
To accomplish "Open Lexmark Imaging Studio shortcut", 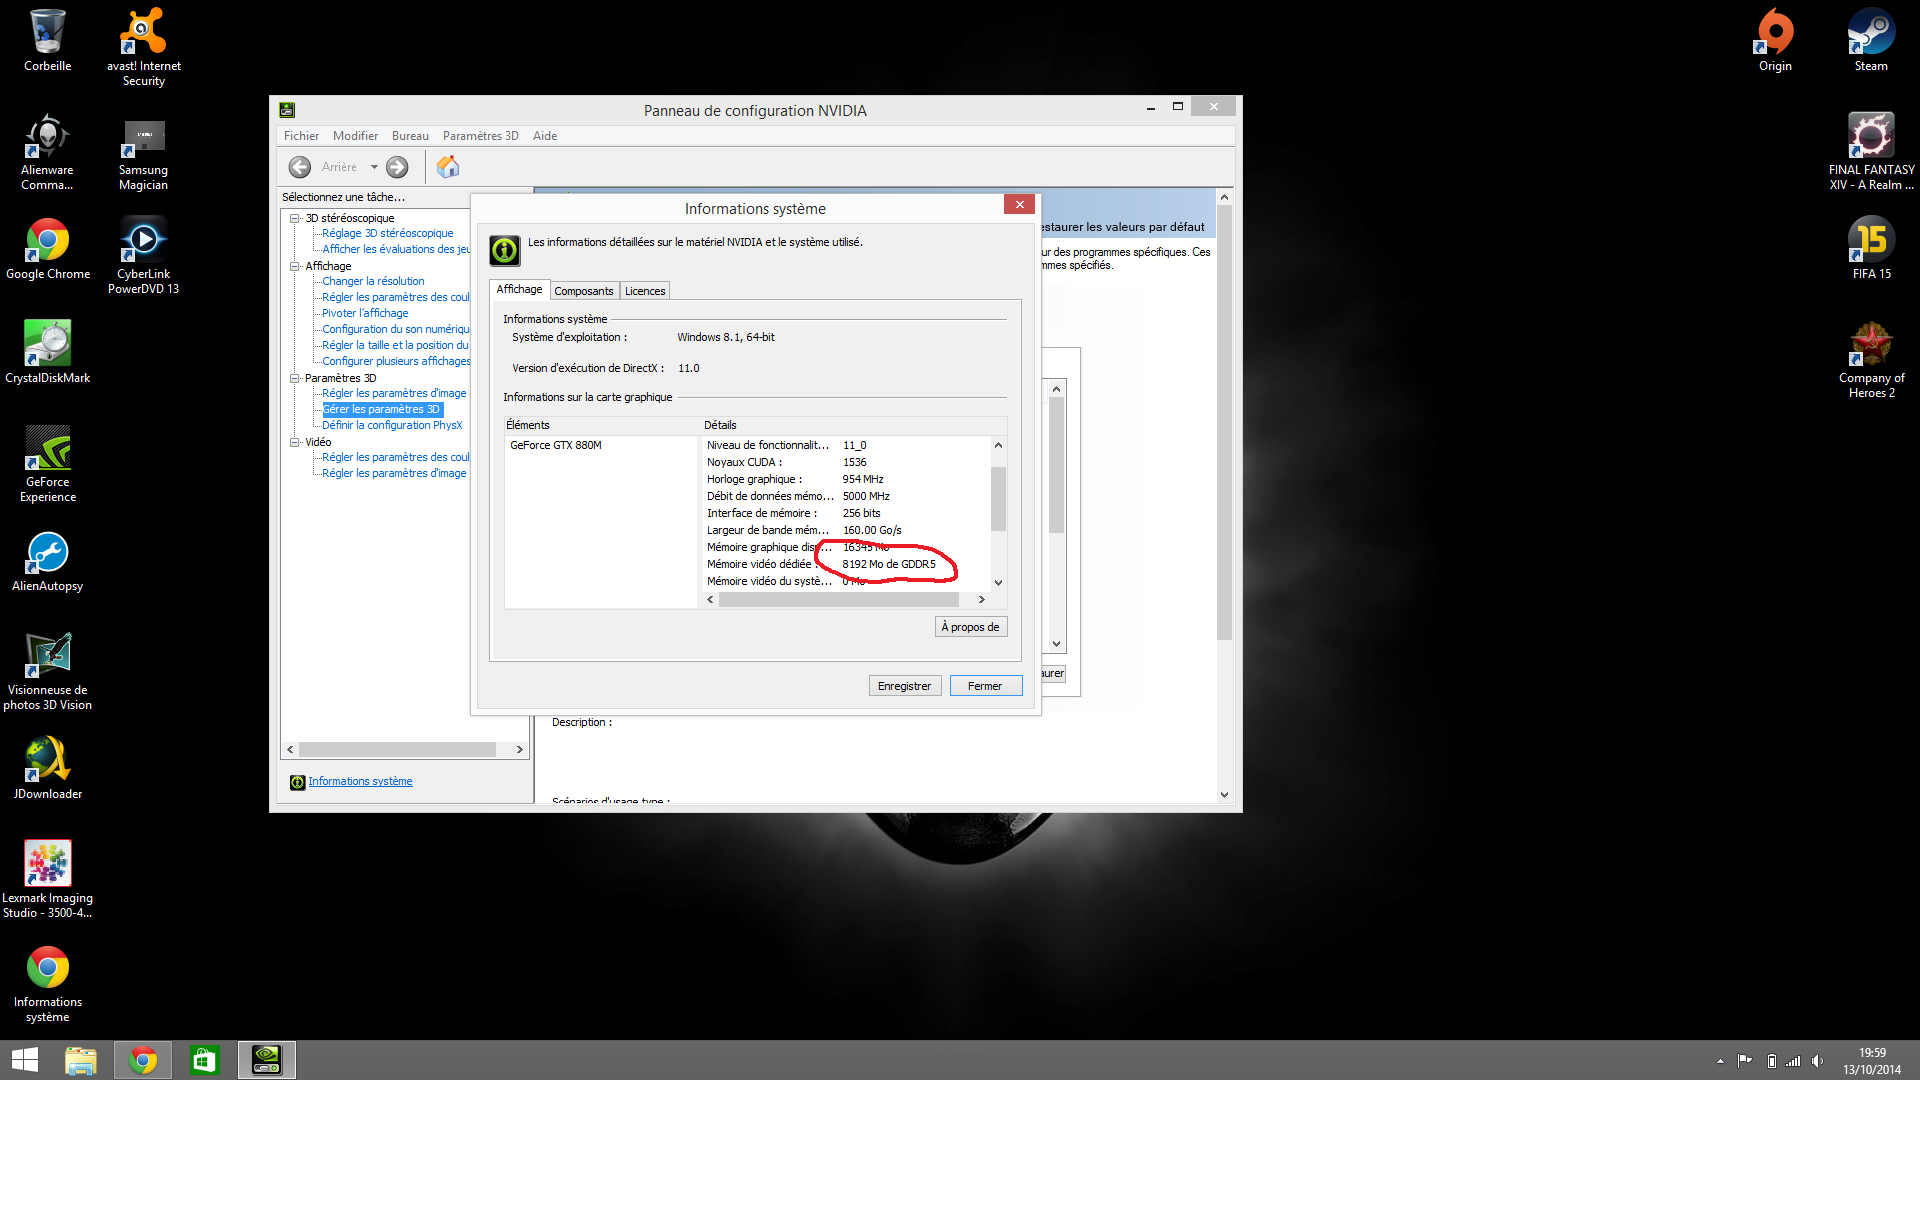I will [x=47, y=879].
